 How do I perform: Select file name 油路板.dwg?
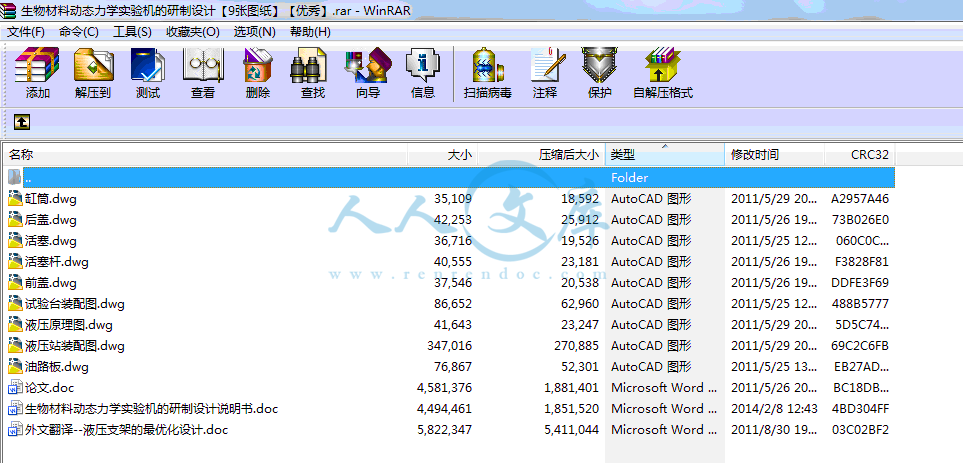[57, 367]
